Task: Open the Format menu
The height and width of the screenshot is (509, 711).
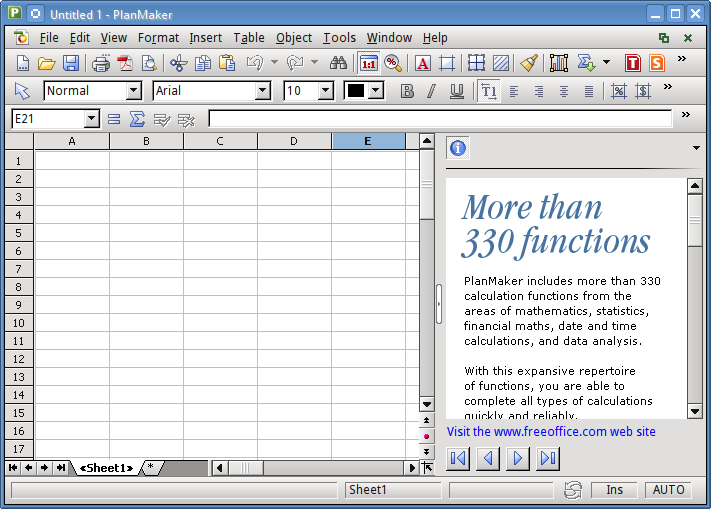Action: click(158, 38)
